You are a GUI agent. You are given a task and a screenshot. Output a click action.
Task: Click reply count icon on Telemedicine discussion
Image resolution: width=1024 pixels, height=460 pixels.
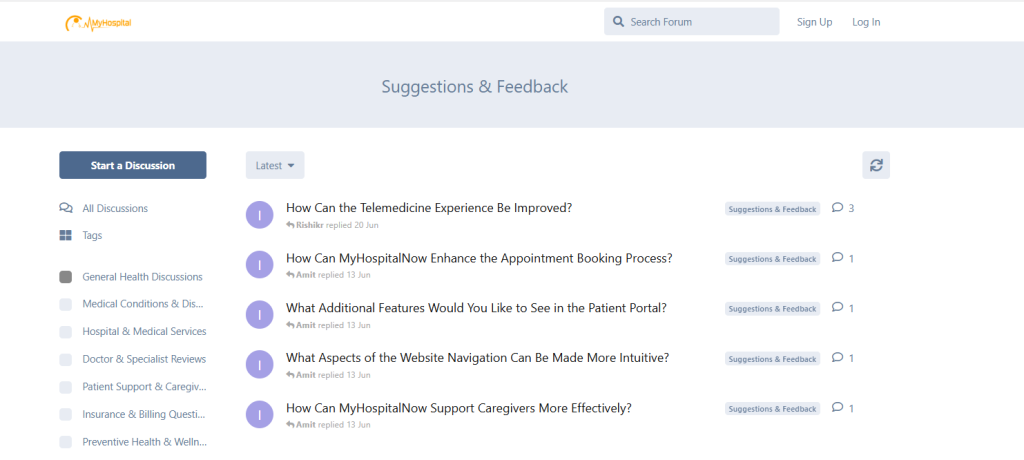pyautogui.click(x=838, y=208)
